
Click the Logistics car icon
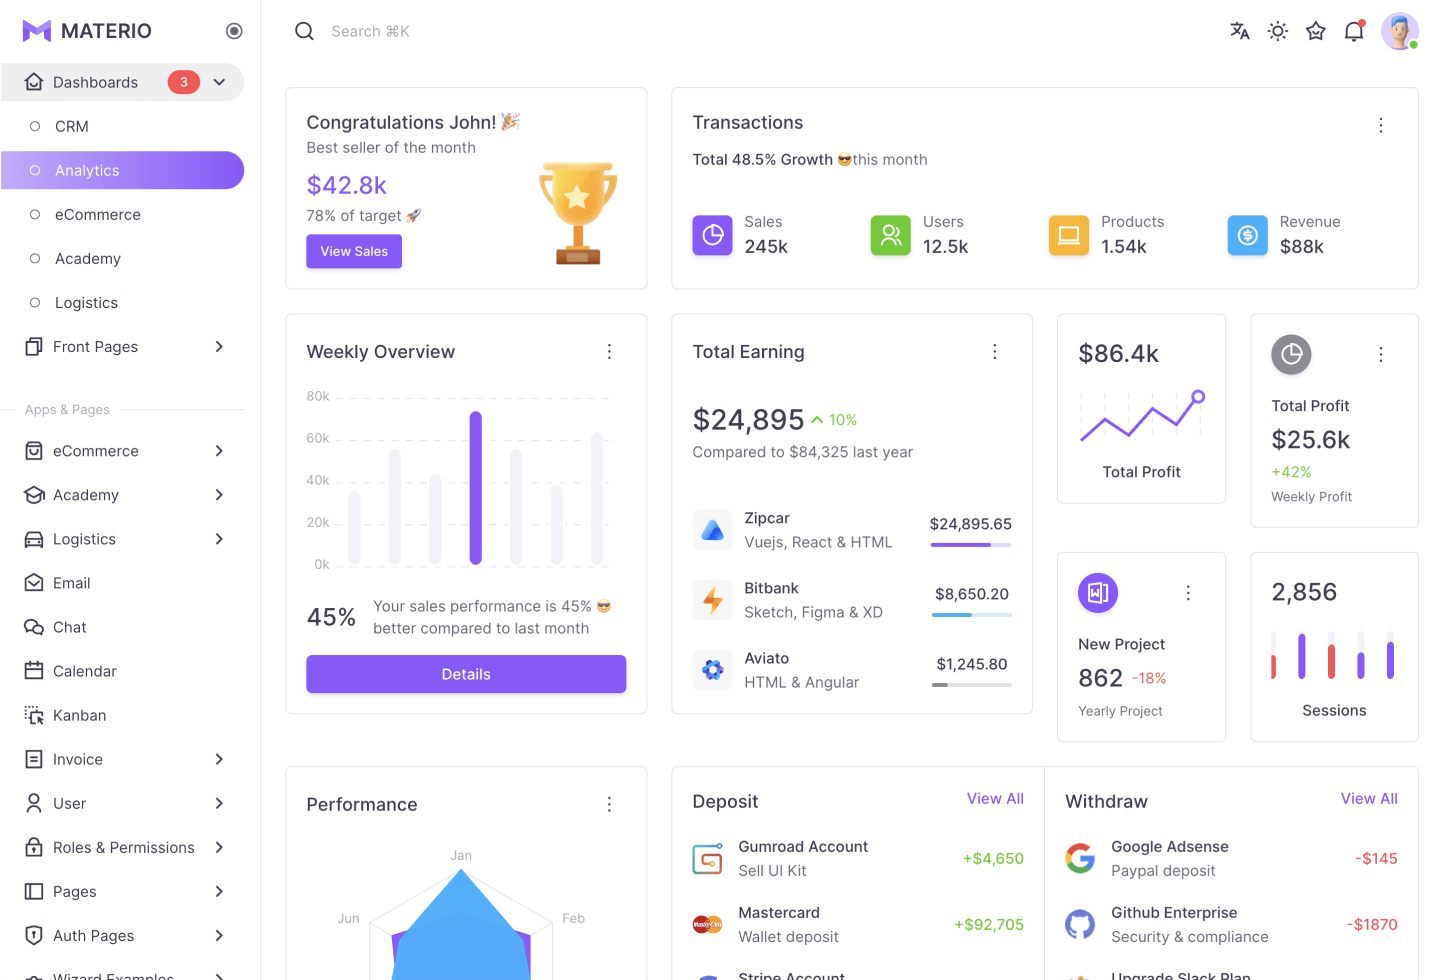pyautogui.click(x=34, y=539)
